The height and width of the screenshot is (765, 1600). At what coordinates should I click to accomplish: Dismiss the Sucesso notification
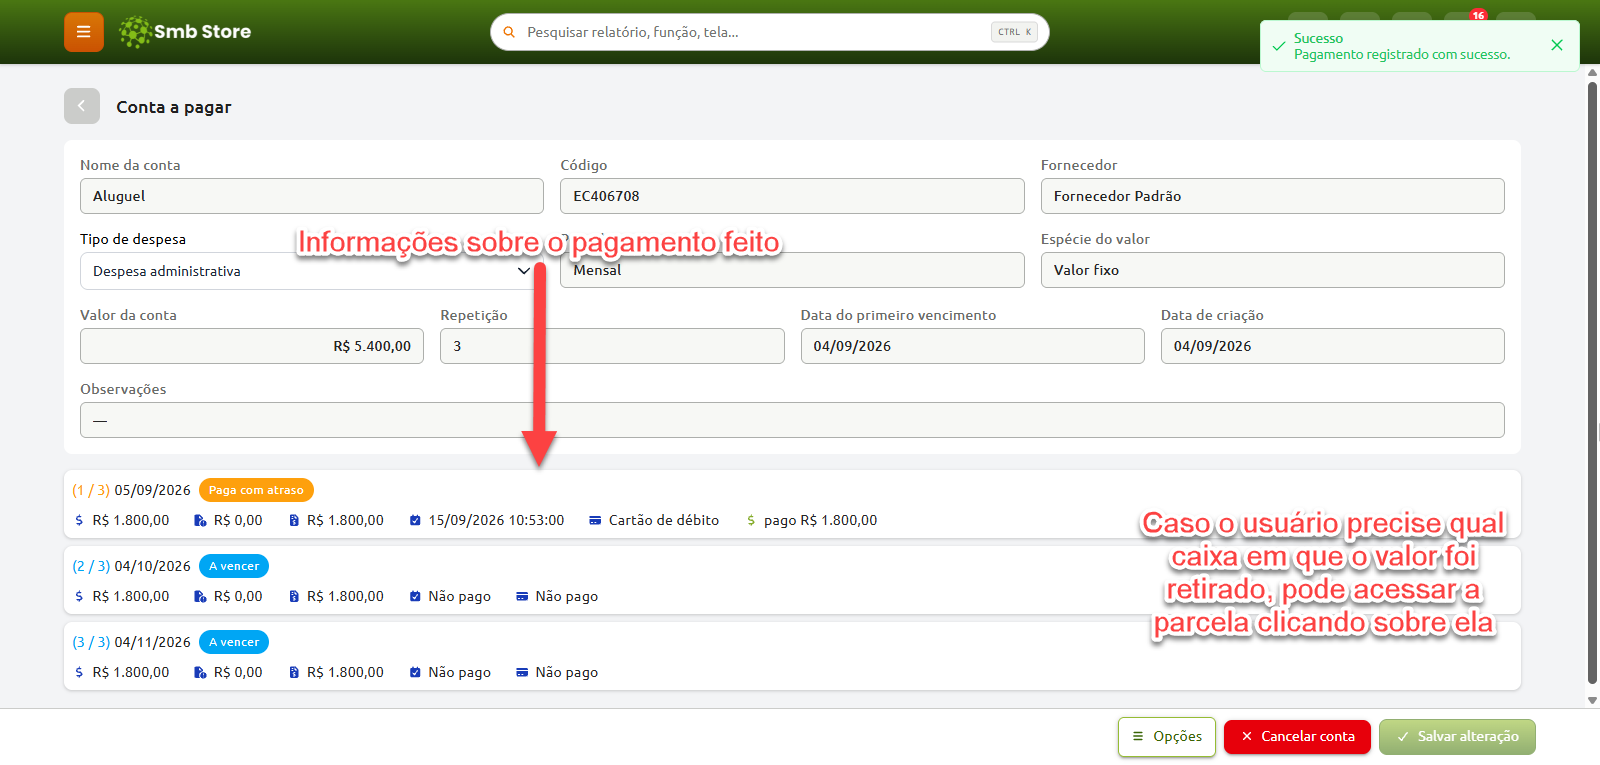(x=1557, y=45)
